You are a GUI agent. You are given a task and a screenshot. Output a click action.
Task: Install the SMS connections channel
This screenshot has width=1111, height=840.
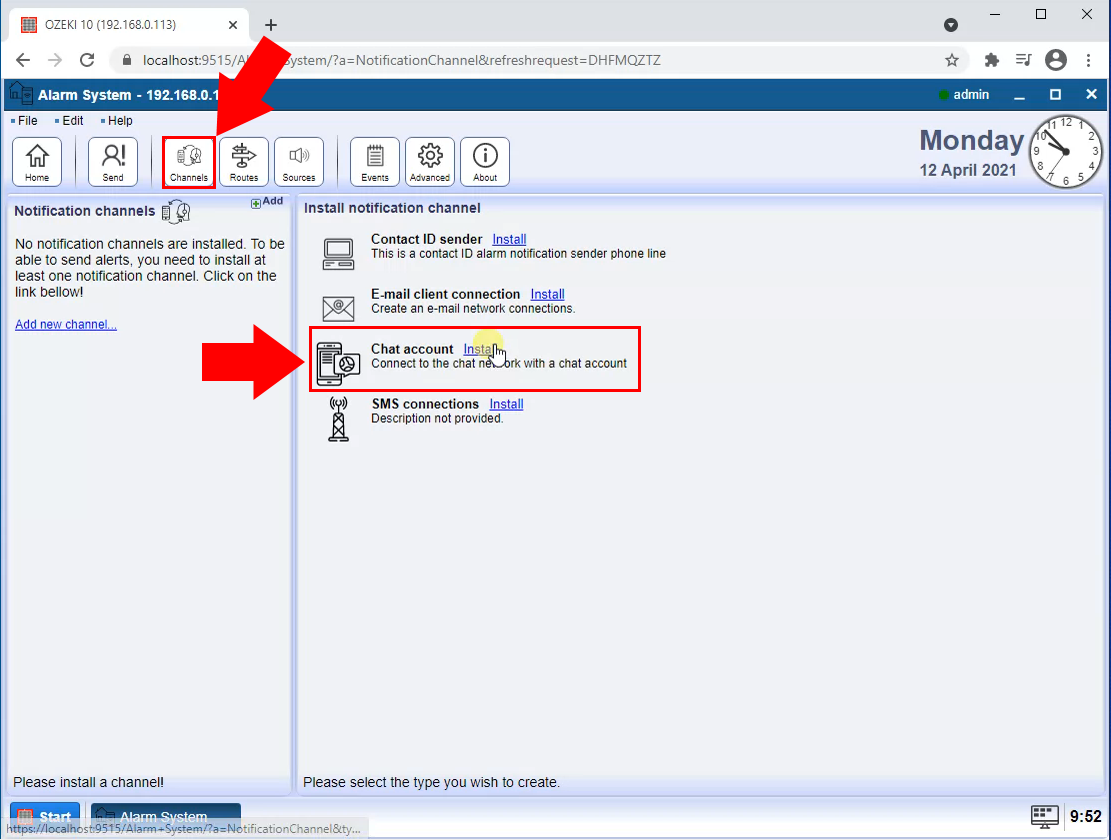point(506,405)
